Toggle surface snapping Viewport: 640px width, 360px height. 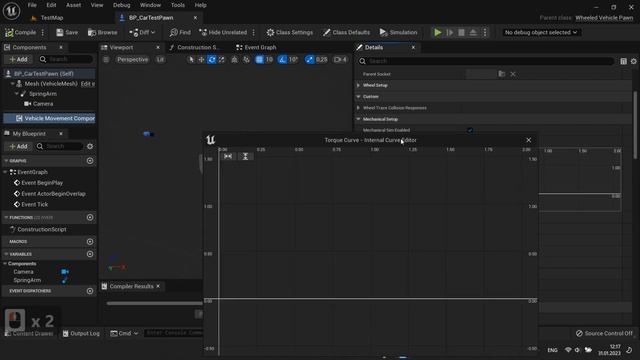tap(246, 60)
